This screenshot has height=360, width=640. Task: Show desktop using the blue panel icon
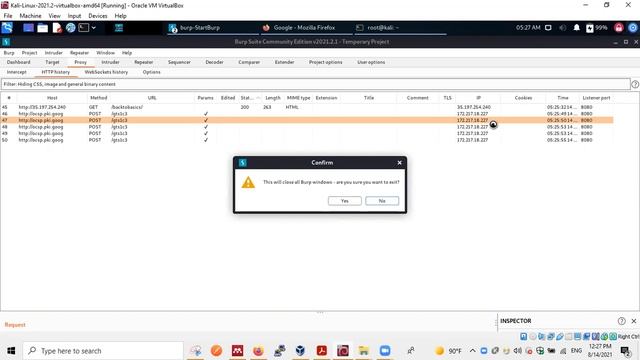coord(28,28)
